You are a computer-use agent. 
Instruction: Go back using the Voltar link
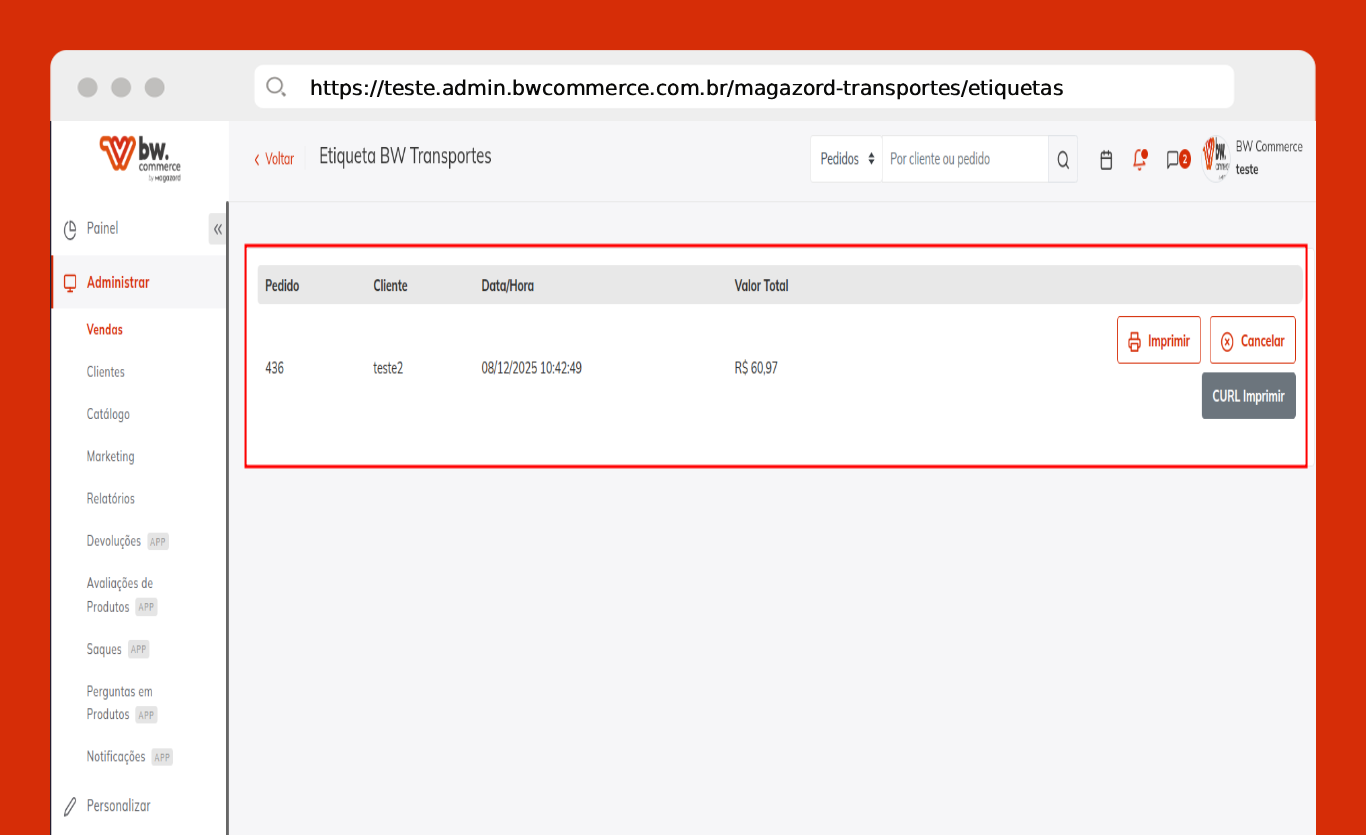274,159
